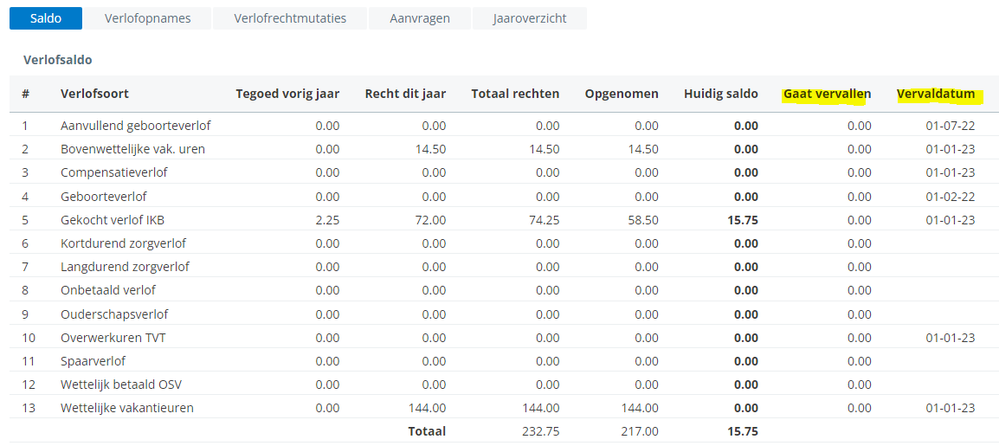Click the Totaal rechten column header

515,94
